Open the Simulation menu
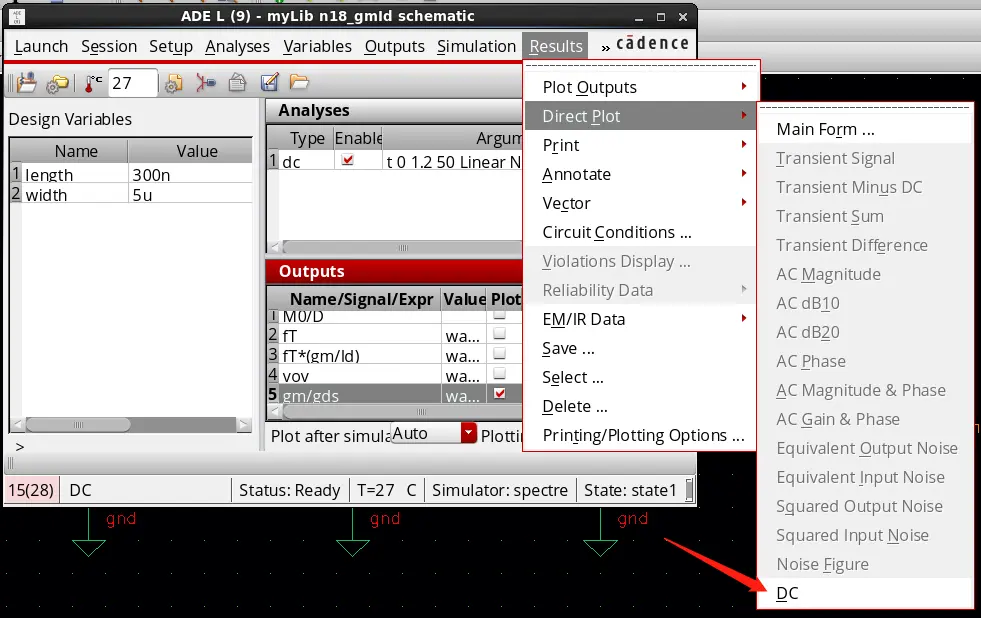 tap(476, 46)
